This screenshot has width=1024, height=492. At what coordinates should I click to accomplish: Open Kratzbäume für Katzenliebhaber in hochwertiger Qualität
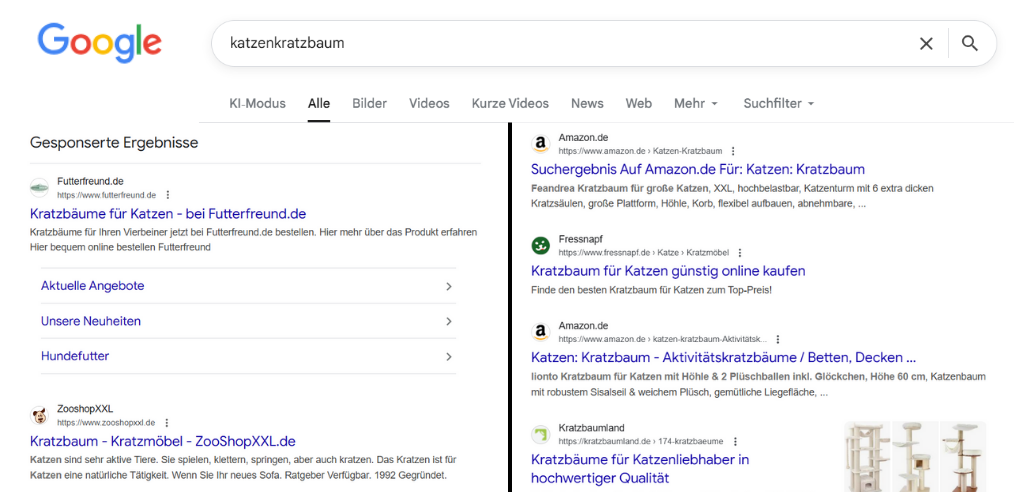(x=640, y=468)
